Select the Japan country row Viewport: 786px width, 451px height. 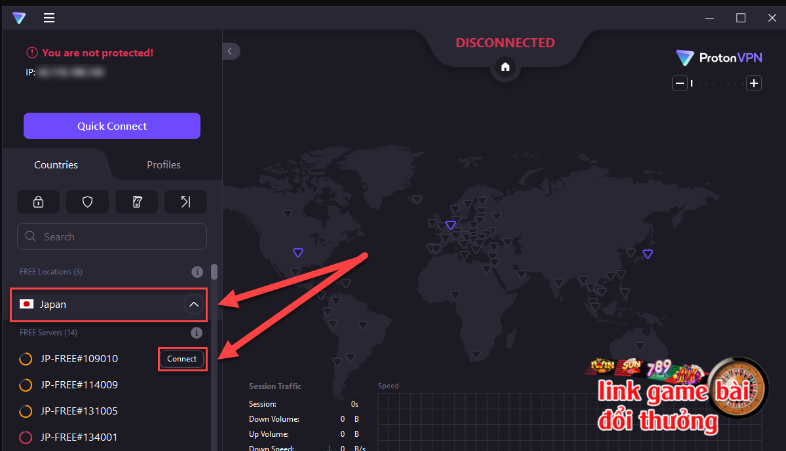click(109, 304)
